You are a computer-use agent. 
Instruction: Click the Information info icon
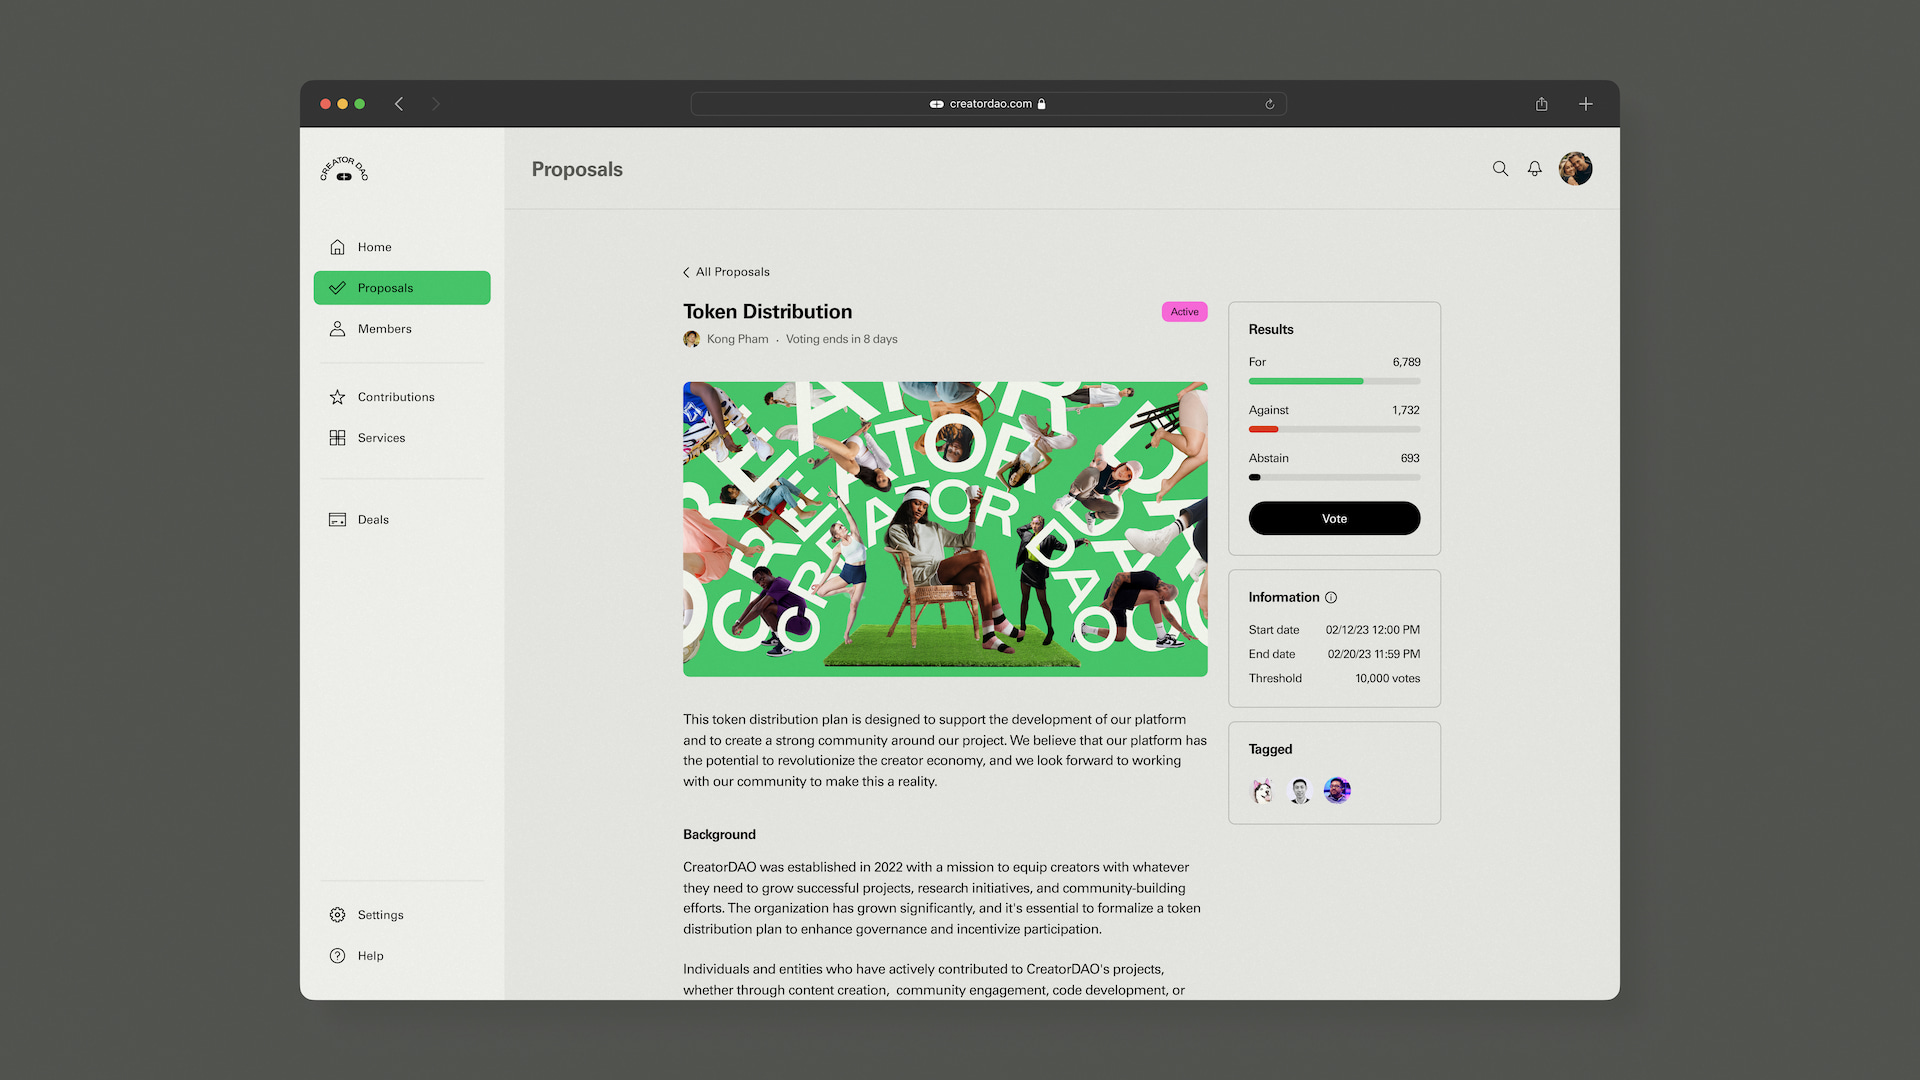click(x=1331, y=597)
